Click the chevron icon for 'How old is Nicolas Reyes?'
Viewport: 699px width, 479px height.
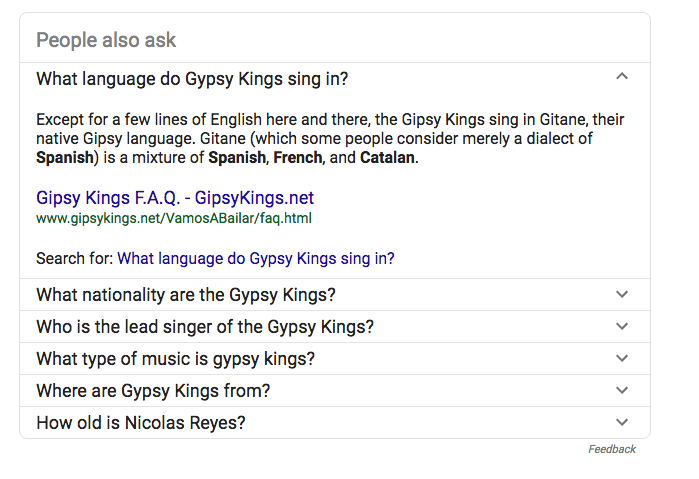[x=622, y=422]
